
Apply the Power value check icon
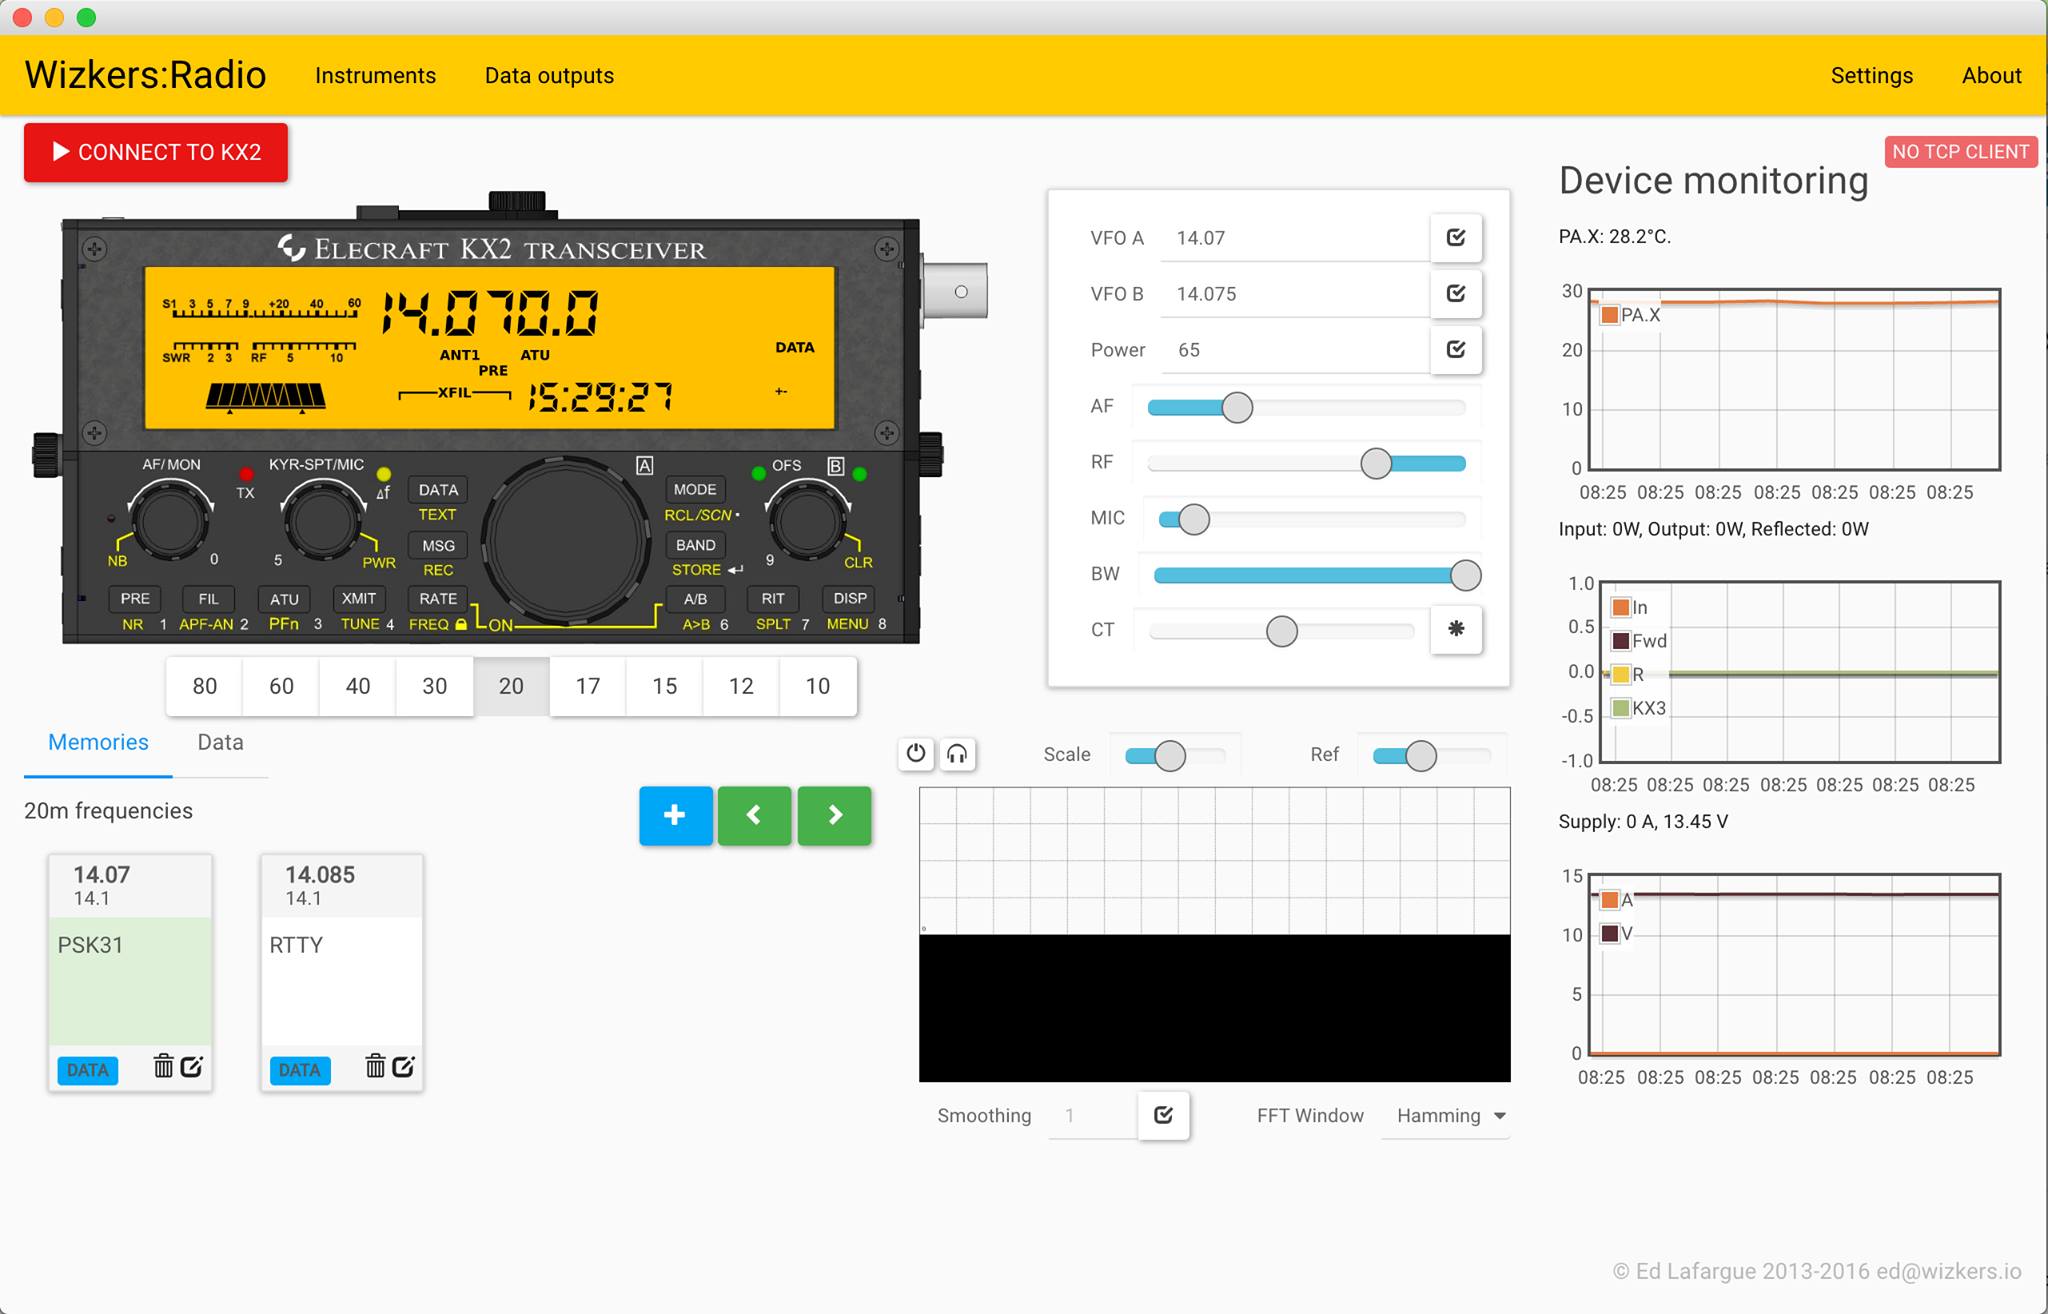[x=1456, y=349]
